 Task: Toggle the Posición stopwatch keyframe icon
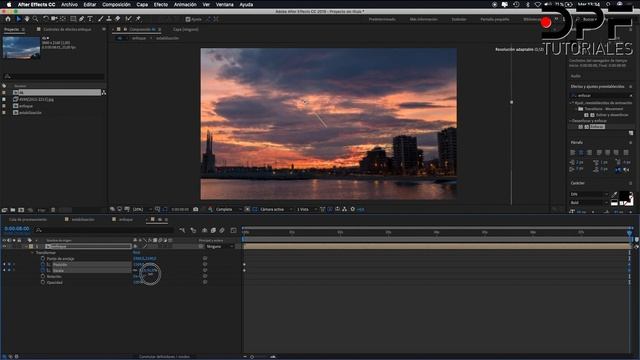pos(43,264)
